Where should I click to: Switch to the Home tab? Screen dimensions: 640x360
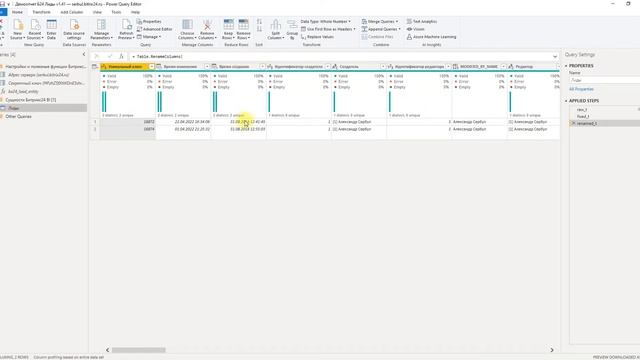[x=17, y=12]
